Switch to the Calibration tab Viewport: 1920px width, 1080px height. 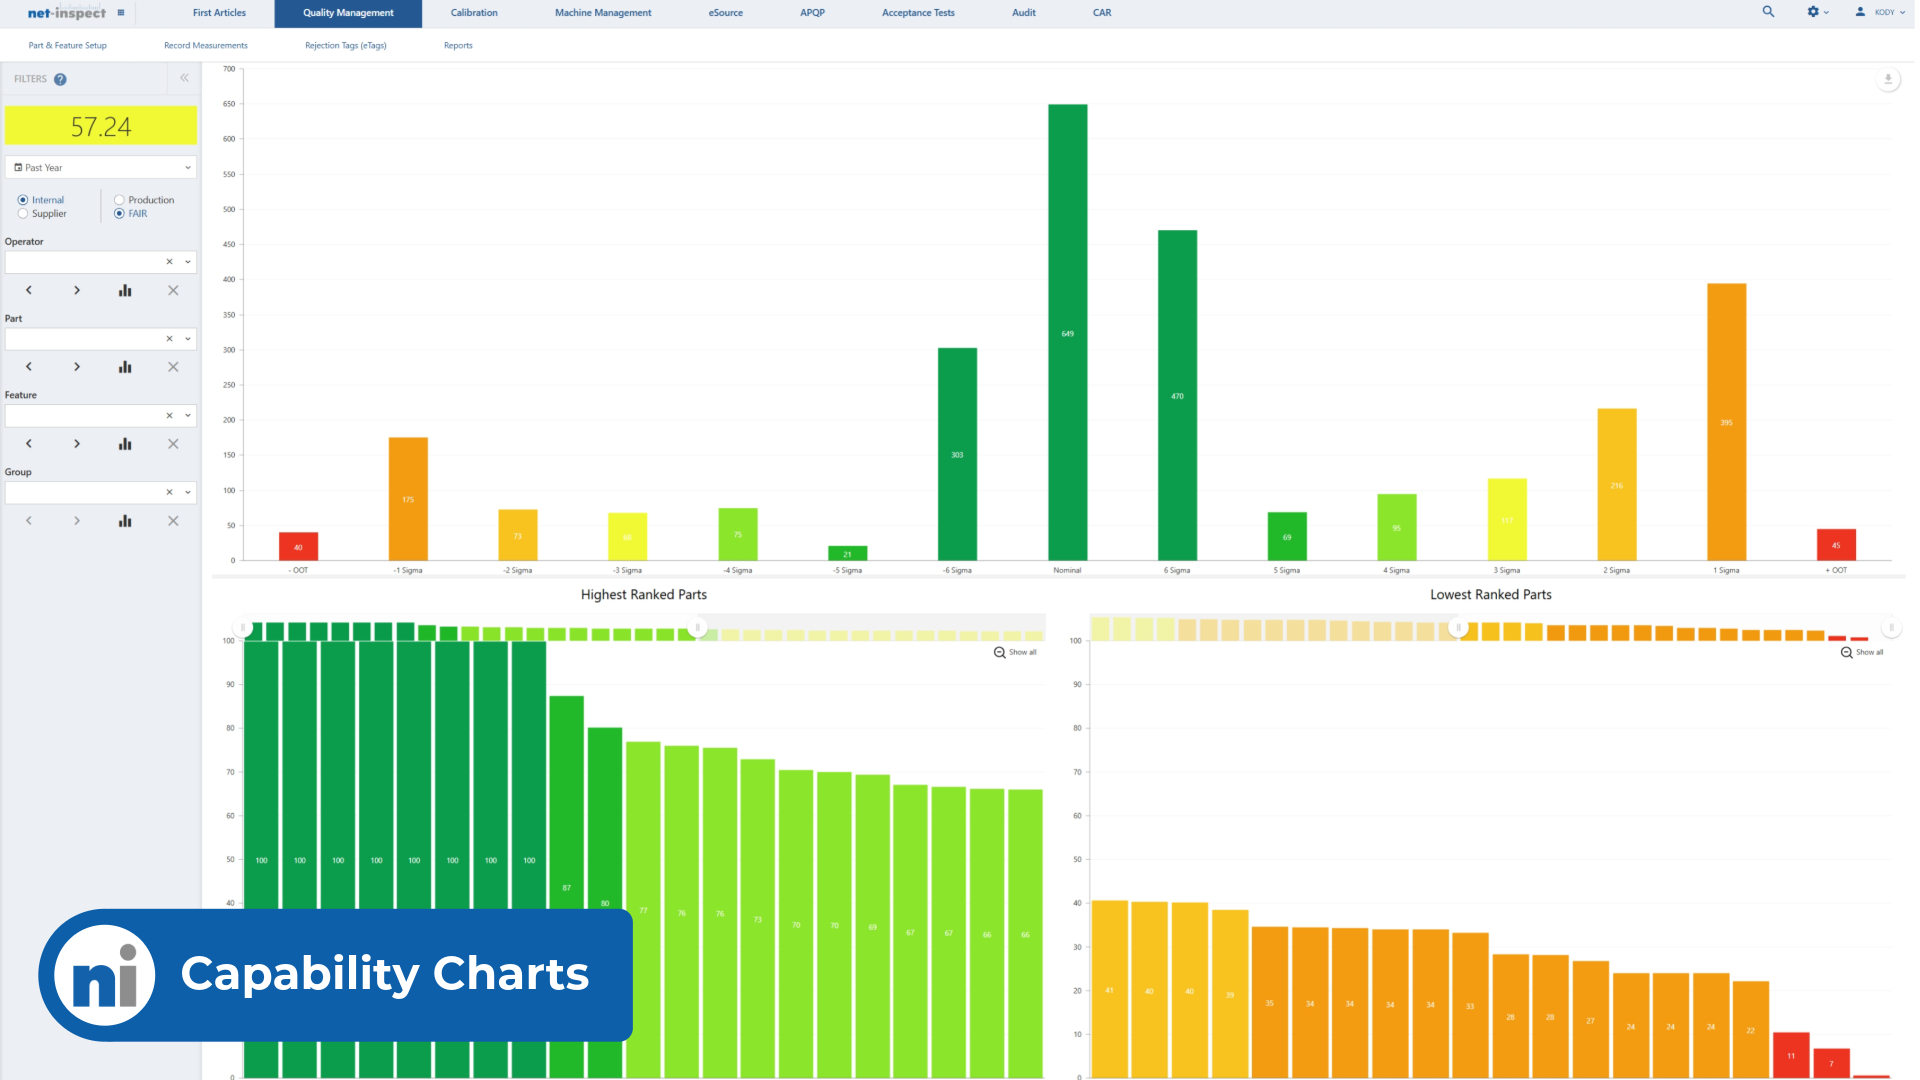473,13
